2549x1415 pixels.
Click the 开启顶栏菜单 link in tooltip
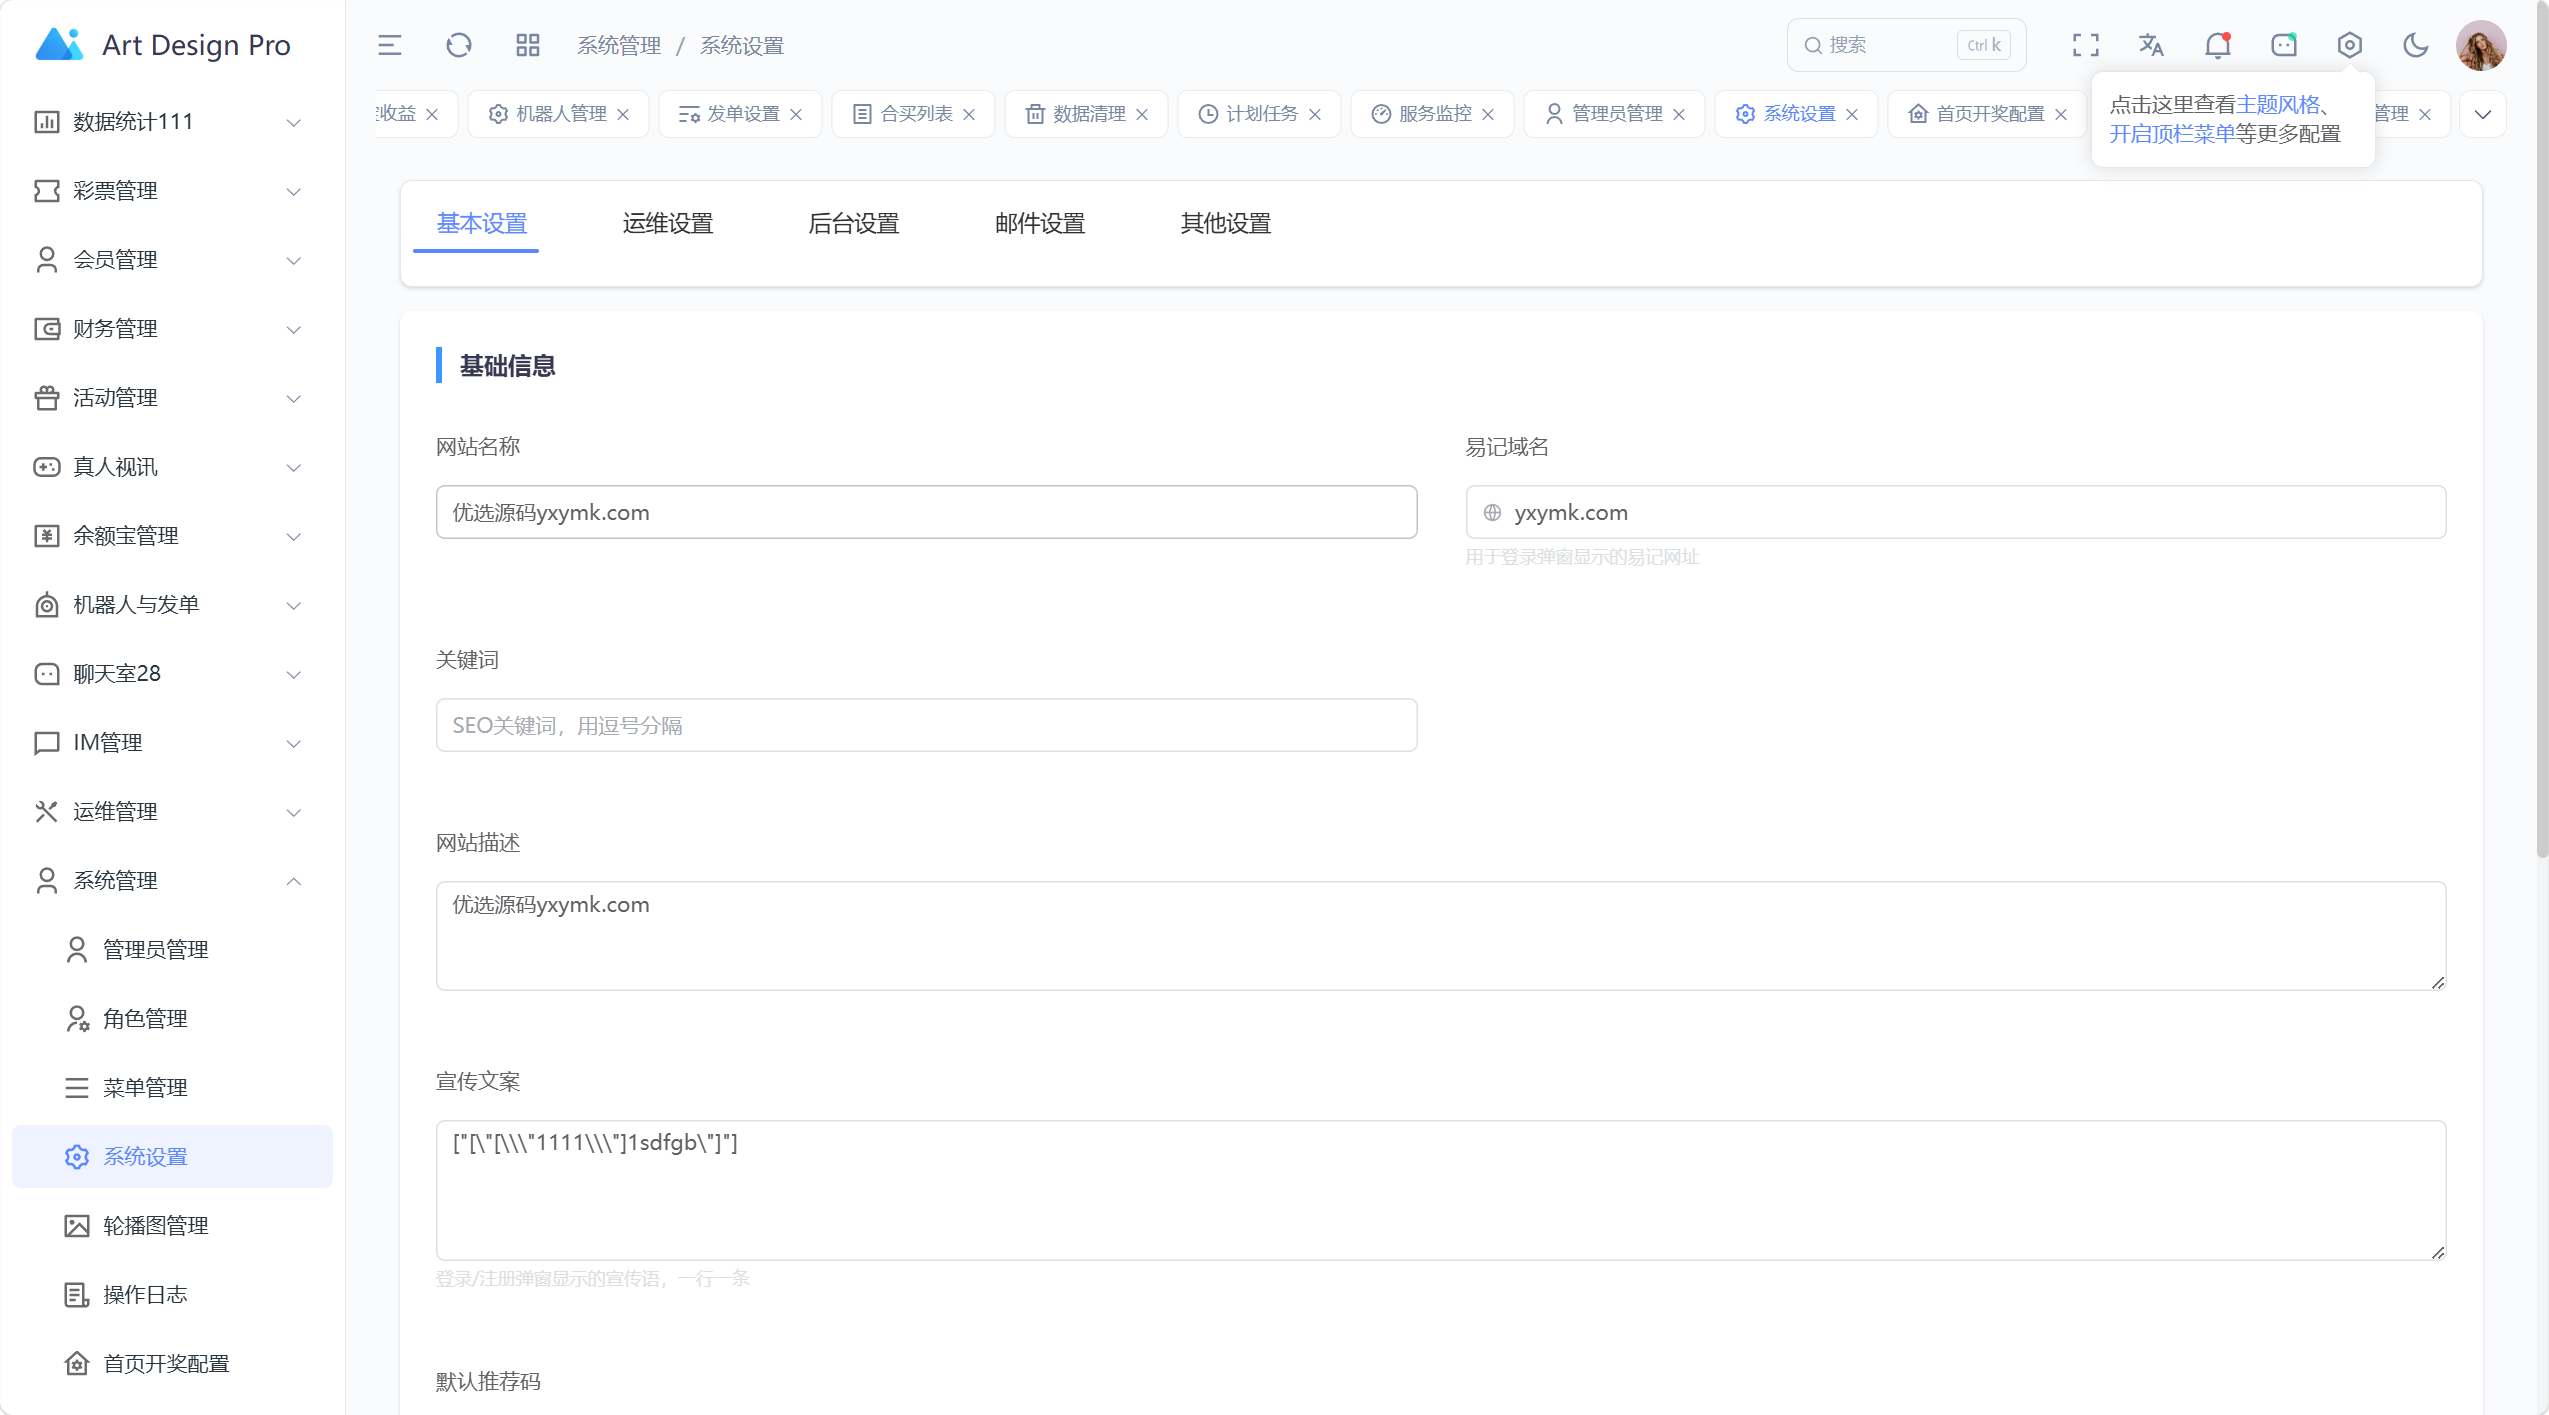[x=2172, y=134]
